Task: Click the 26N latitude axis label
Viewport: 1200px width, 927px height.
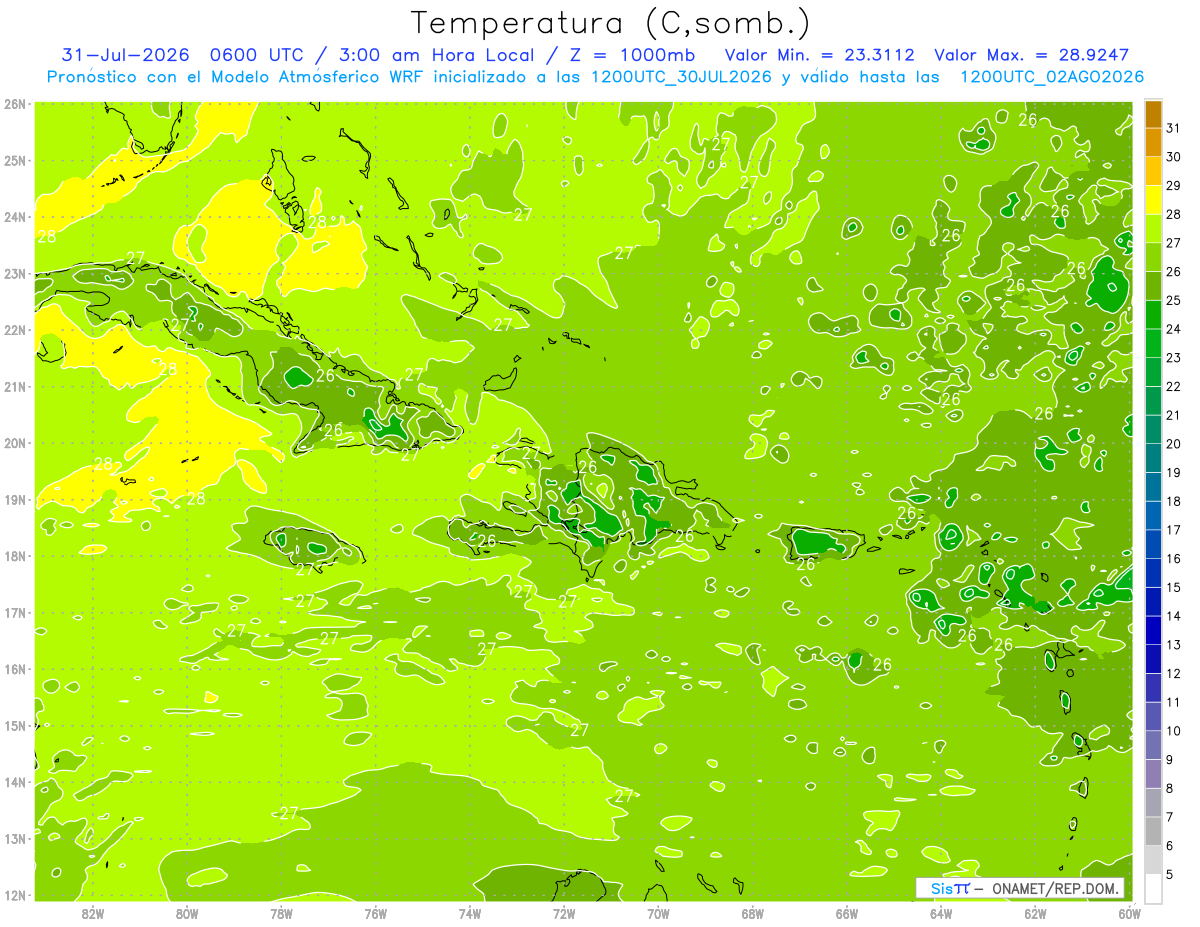Action: [15, 104]
